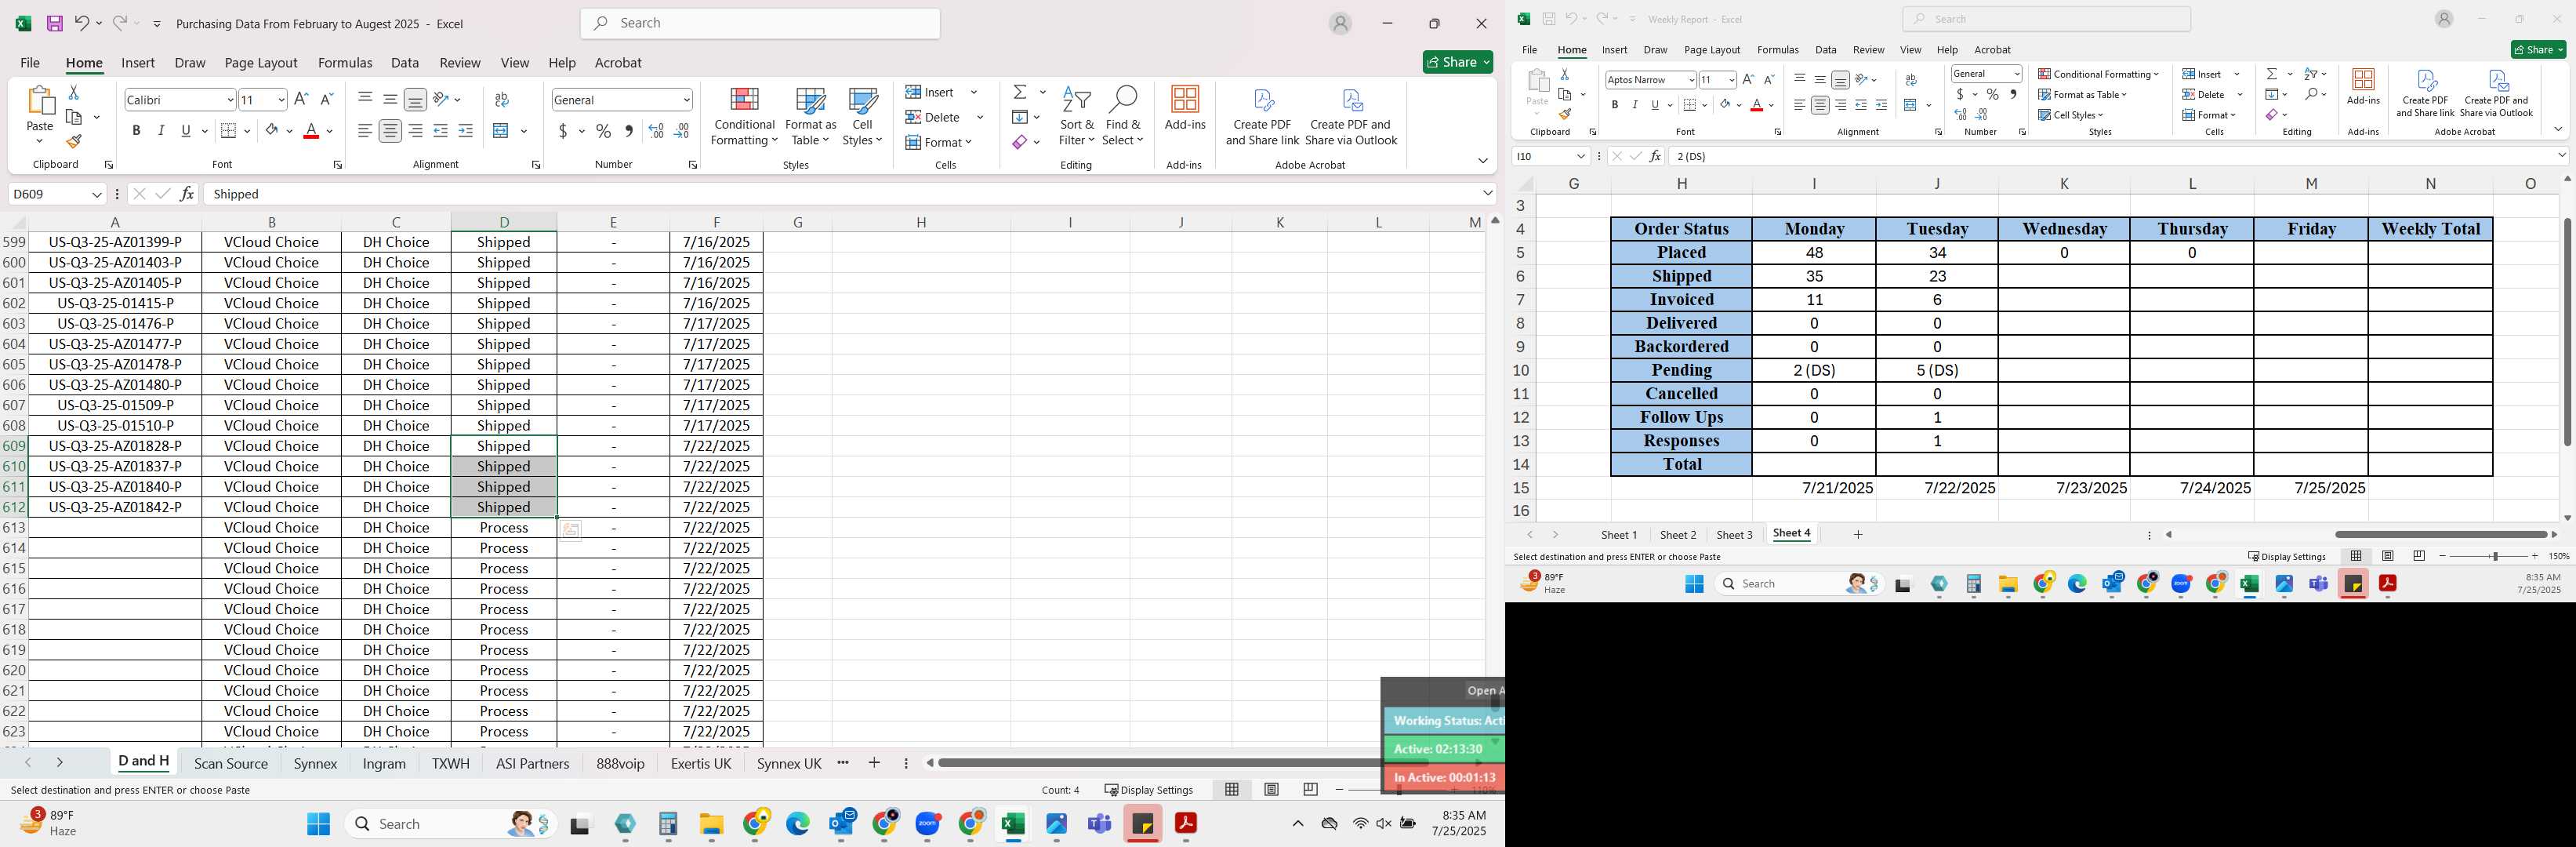Viewport: 2576px width, 847px height.
Task: Click fill color bucket in Purchasing Data
Action: pos(272,131)
